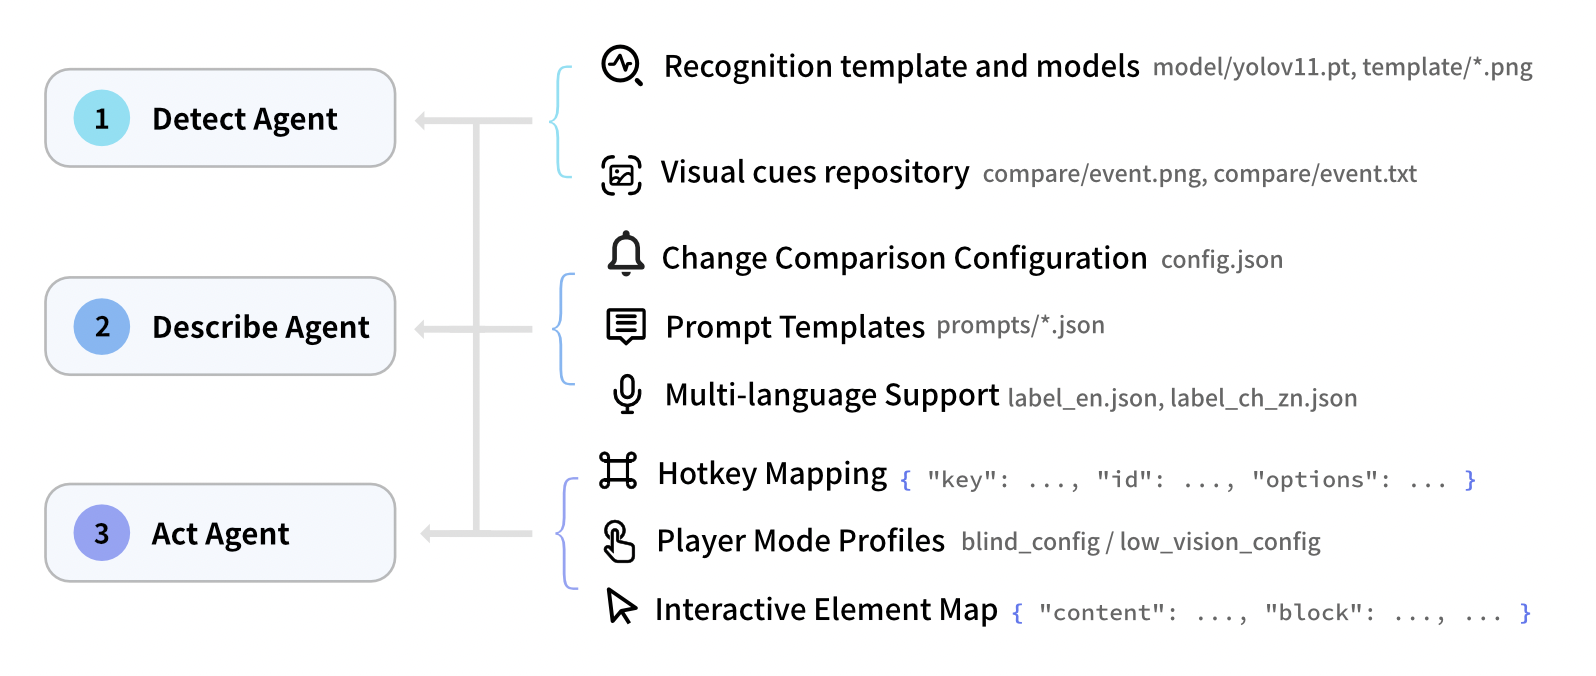1596x676 pixels.
Task: Click the number 3 purple circle
Action: tap(102, 533)
